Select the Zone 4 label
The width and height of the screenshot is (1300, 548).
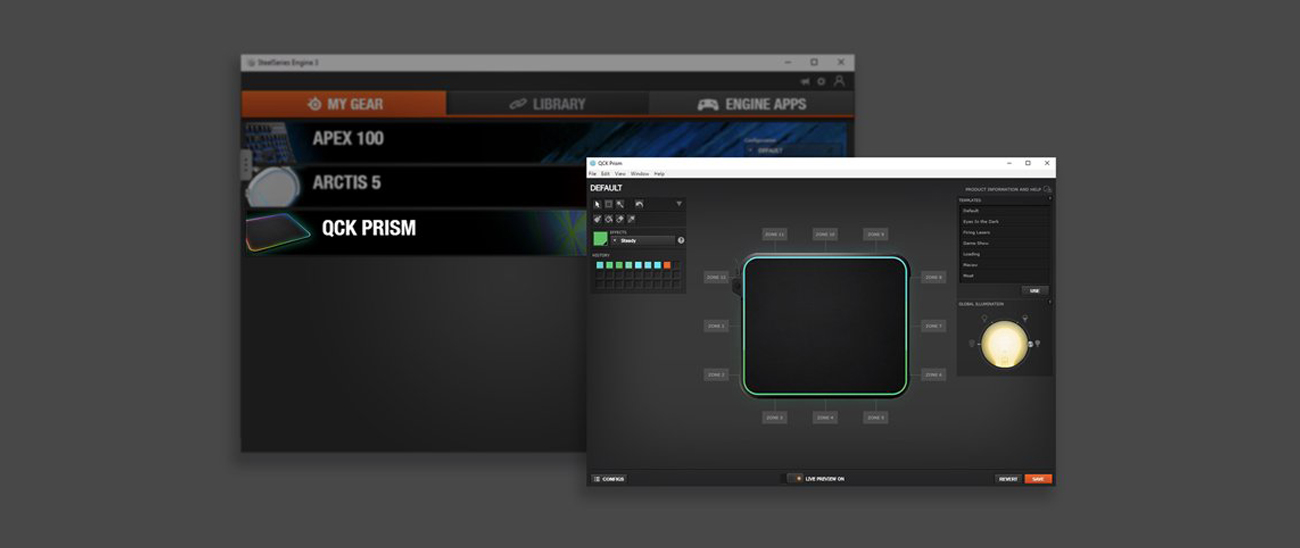tap(825, 417)
